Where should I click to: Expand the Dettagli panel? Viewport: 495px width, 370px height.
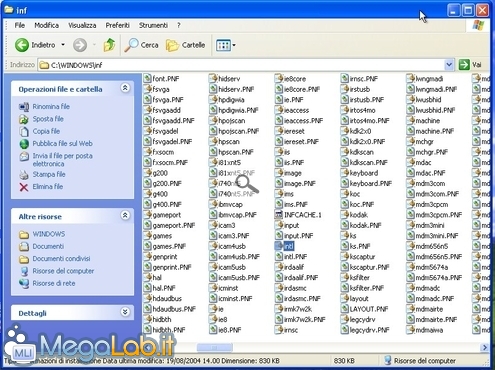tap(125, 312)
